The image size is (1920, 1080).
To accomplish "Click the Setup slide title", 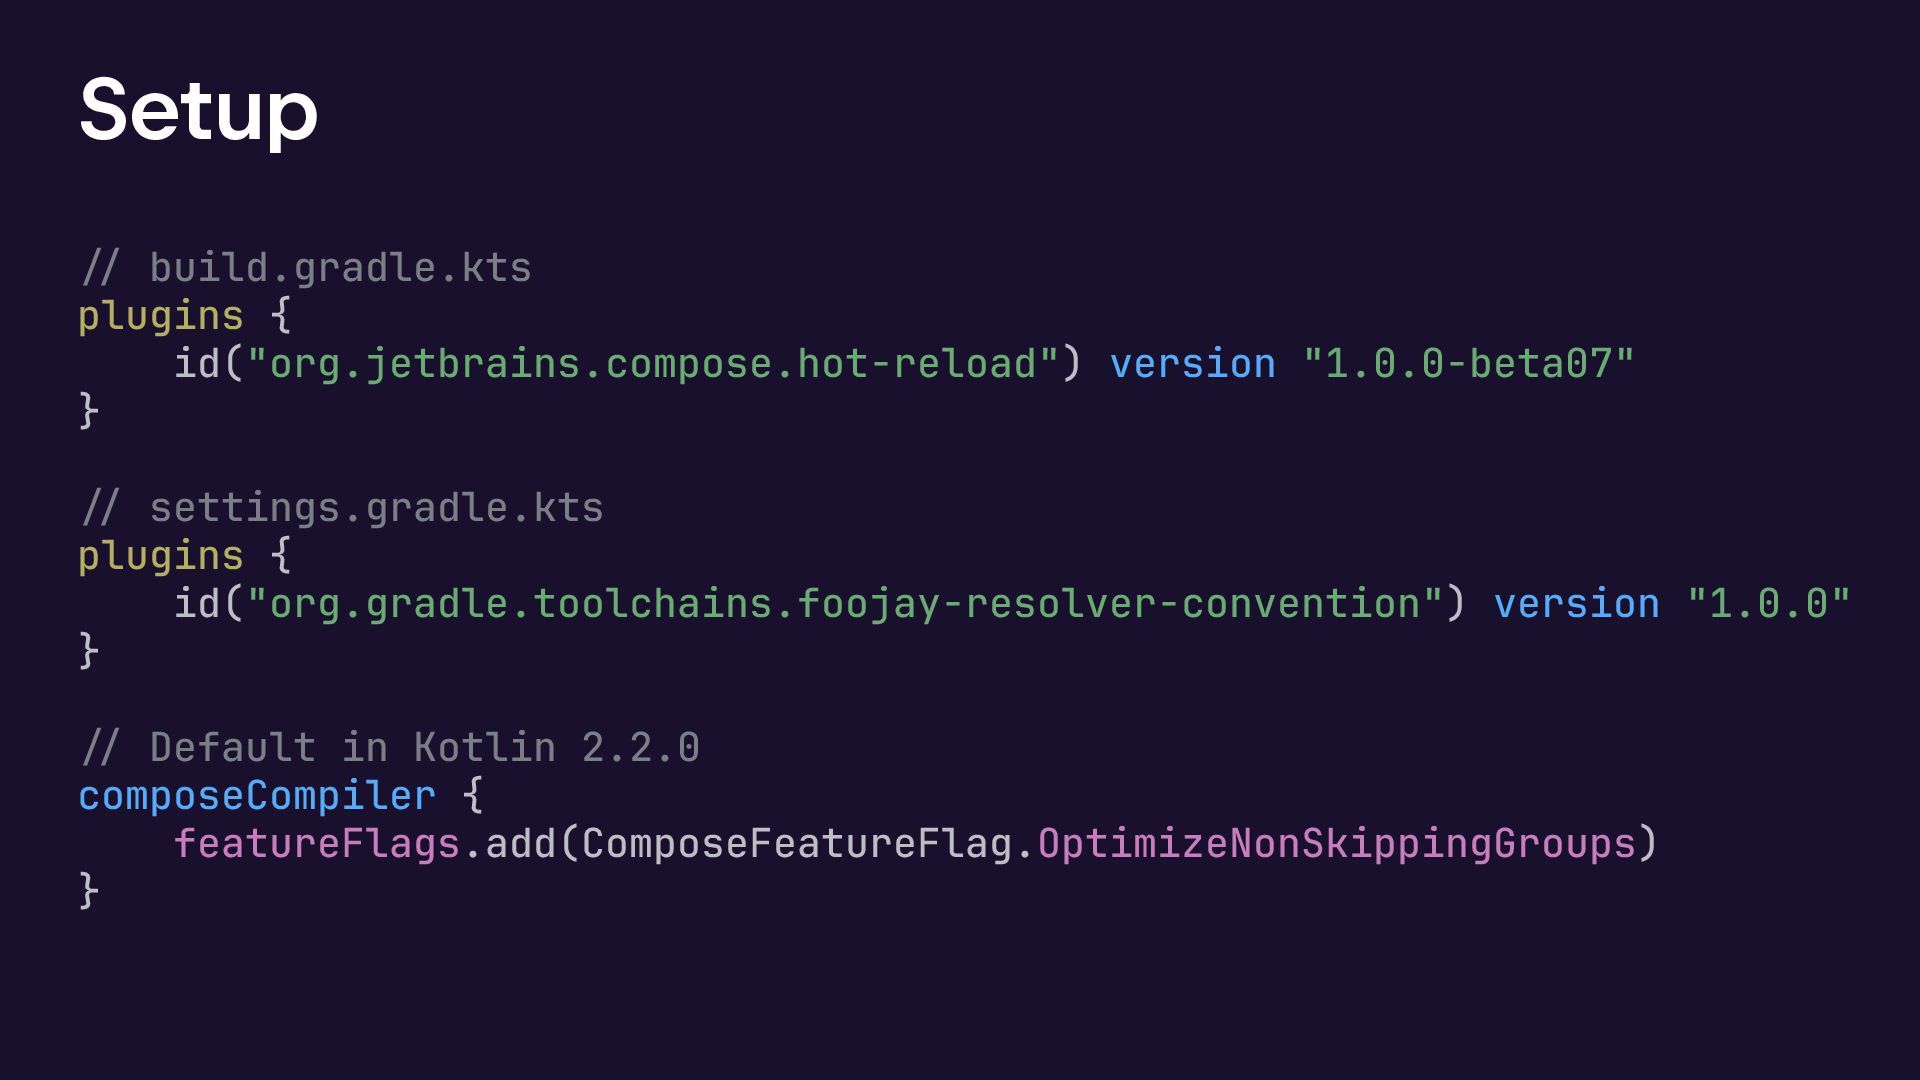I will 198,110.
